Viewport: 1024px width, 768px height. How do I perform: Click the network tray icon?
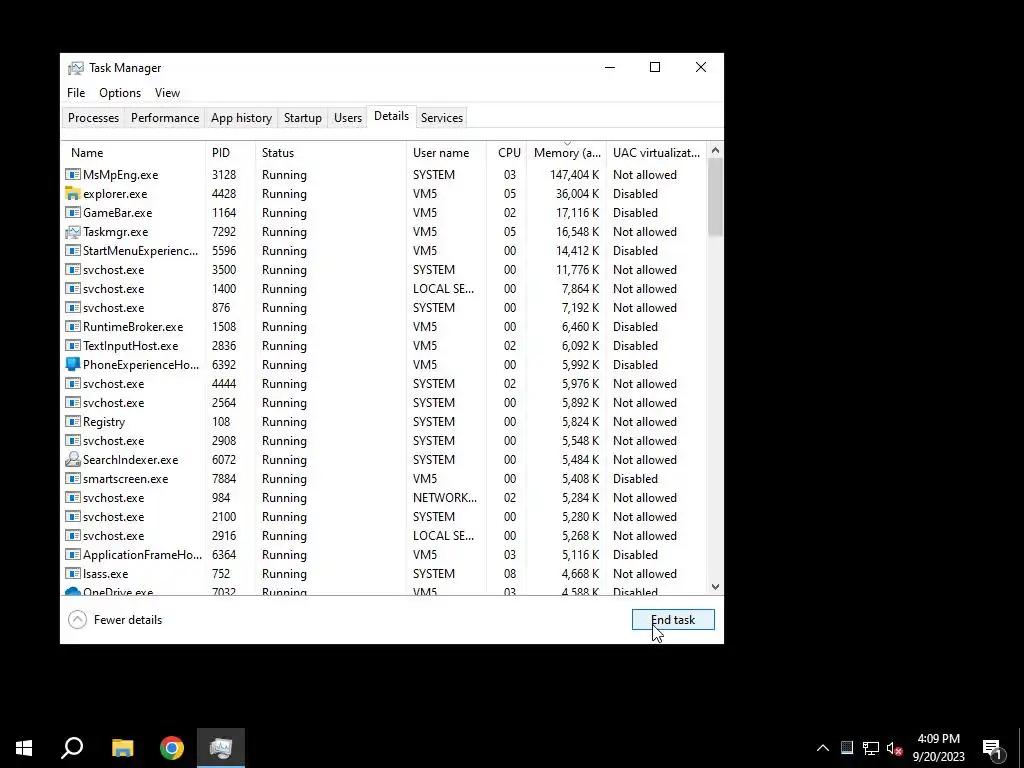click(x=871, y=748)
